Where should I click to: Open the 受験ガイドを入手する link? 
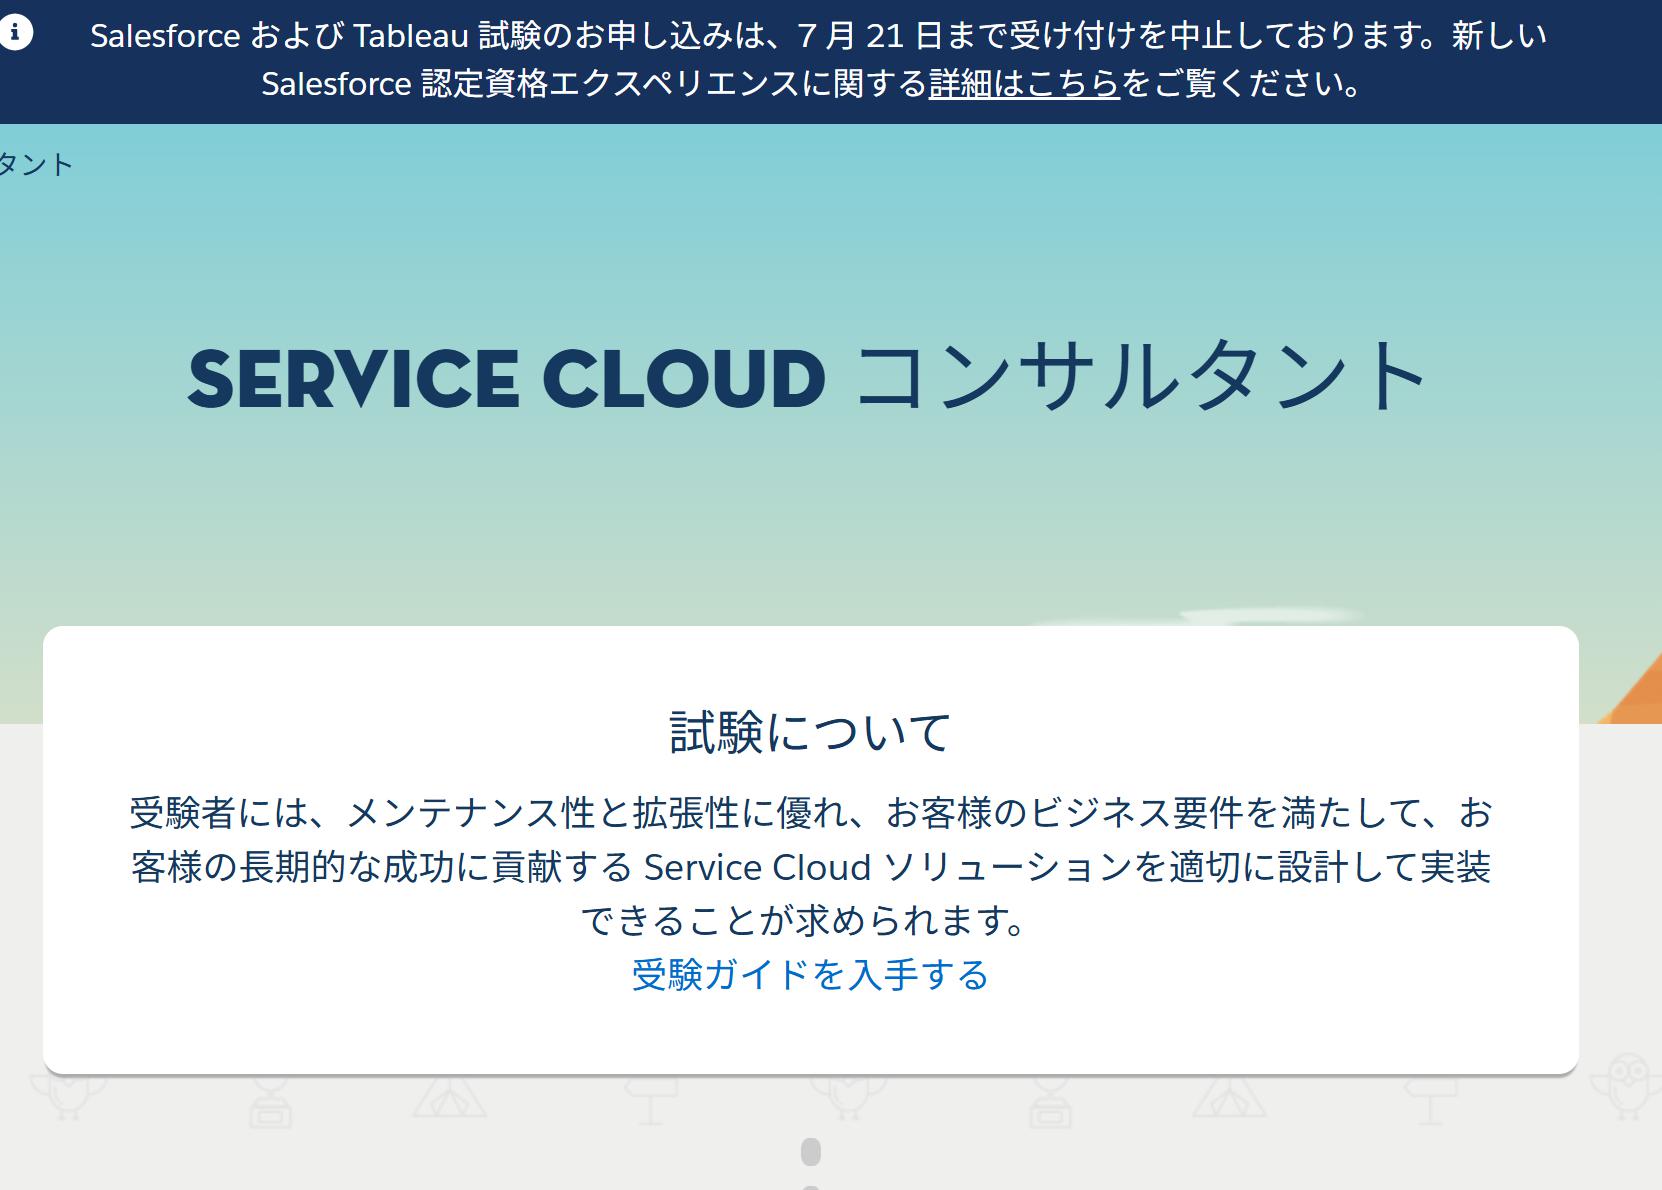810,974
